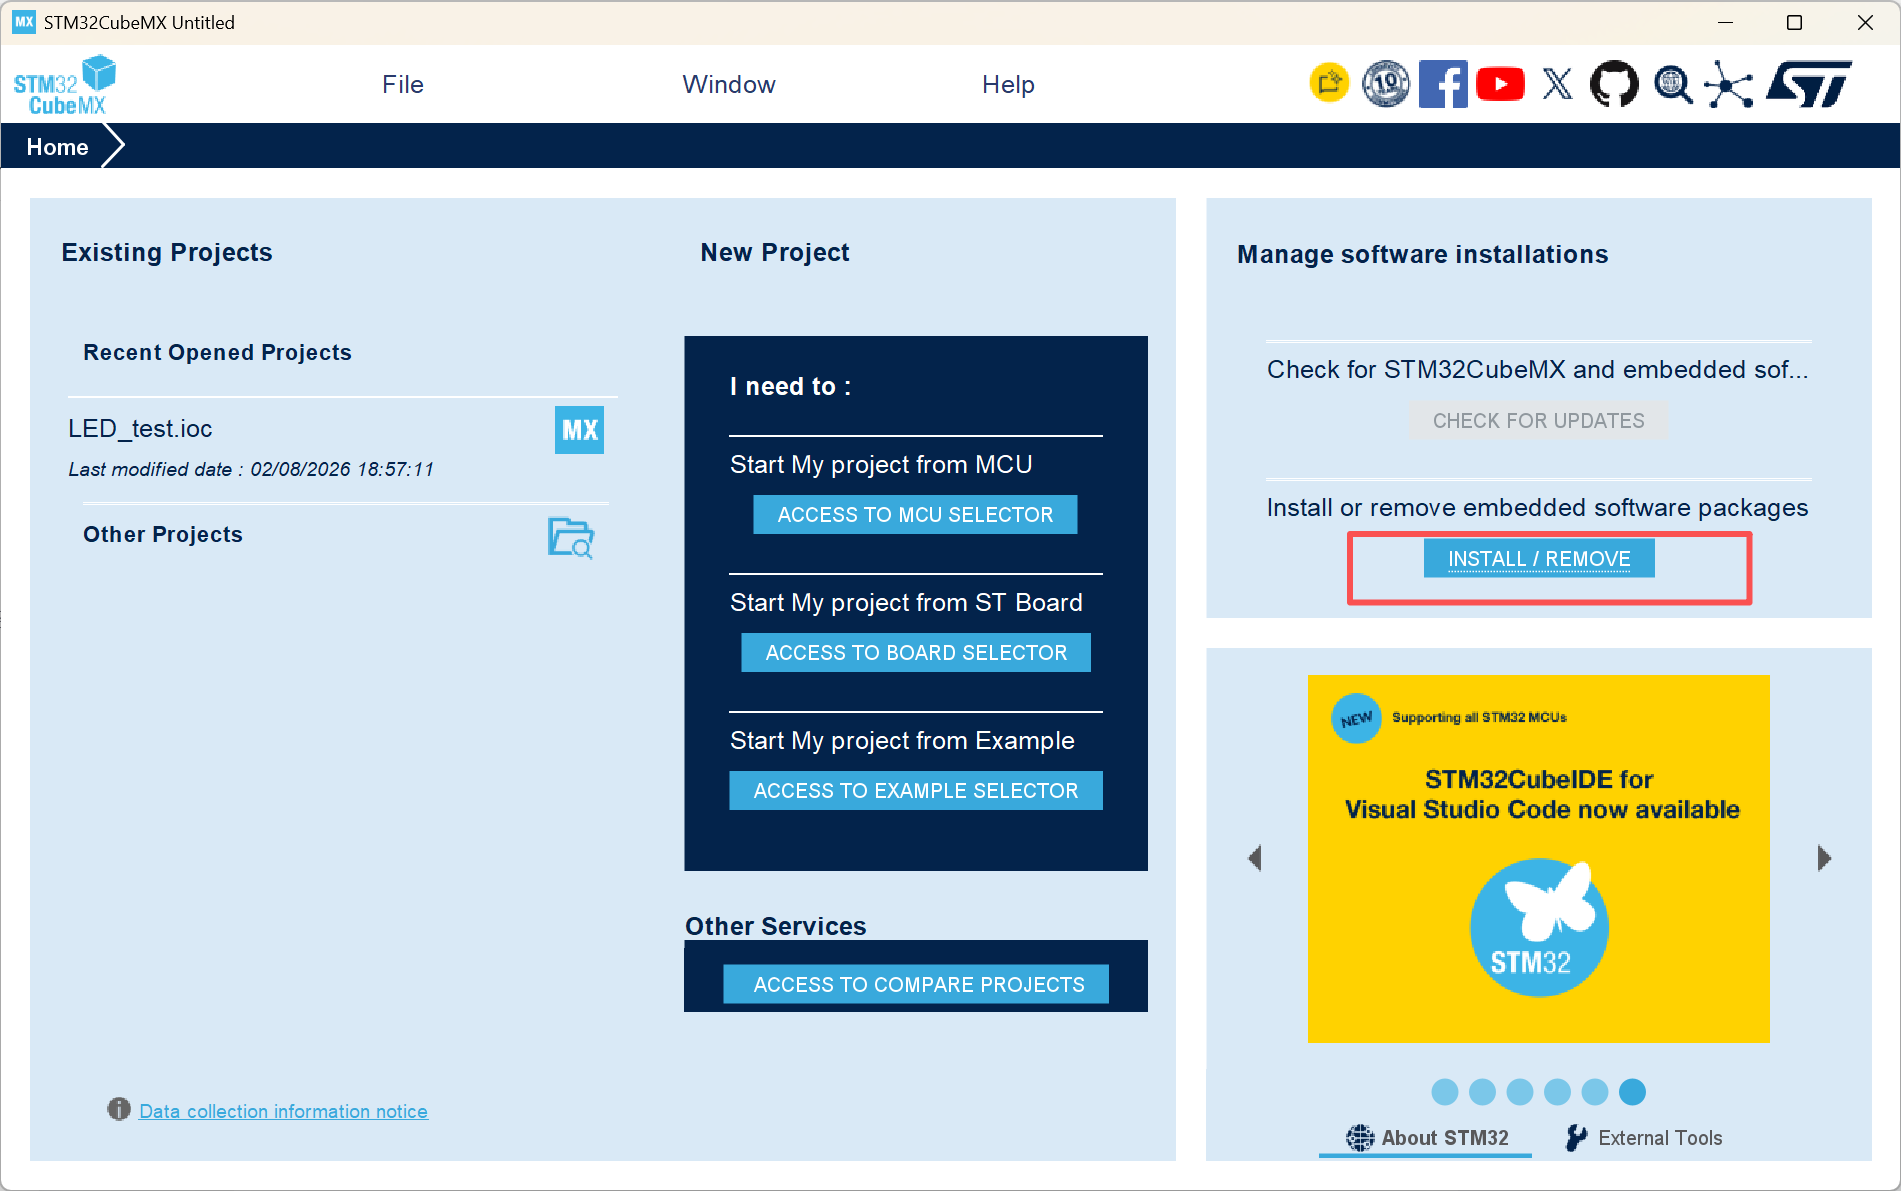Click the community network star icon
Viewport: 1901px width, 1191px height.
coord(1729,84)
